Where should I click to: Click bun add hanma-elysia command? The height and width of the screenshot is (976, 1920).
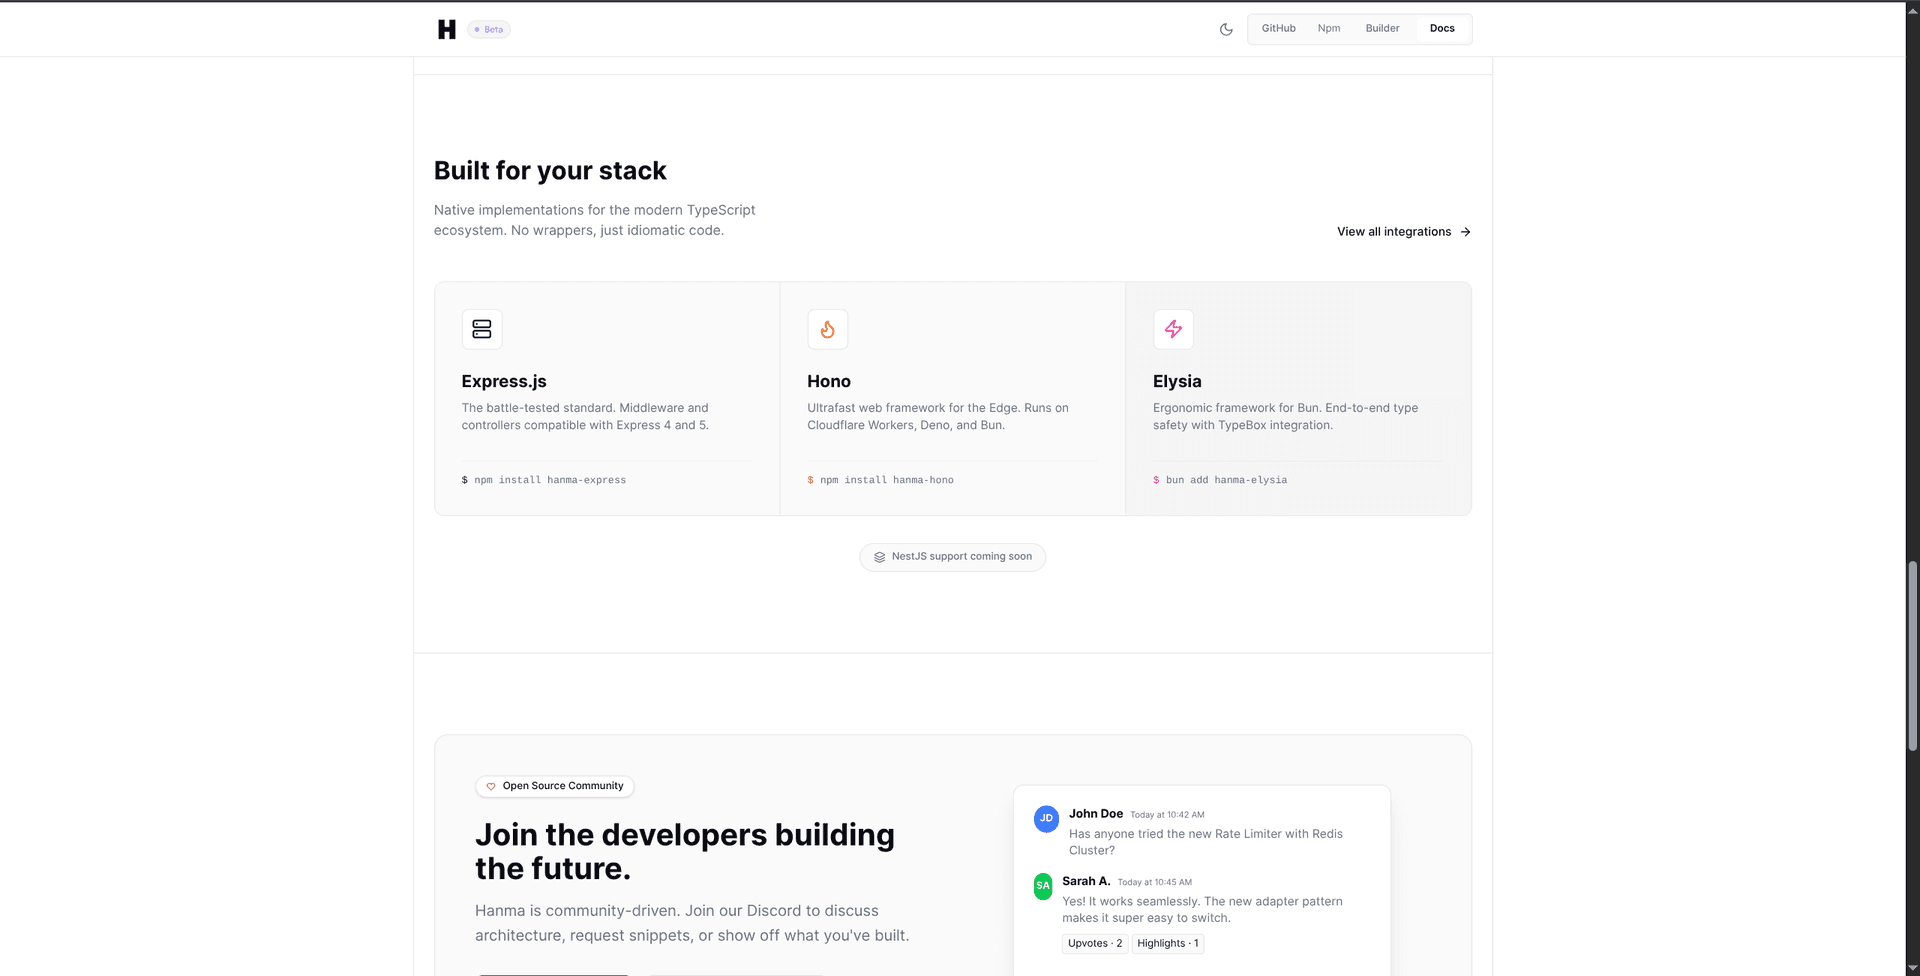tap(1220, 480)
